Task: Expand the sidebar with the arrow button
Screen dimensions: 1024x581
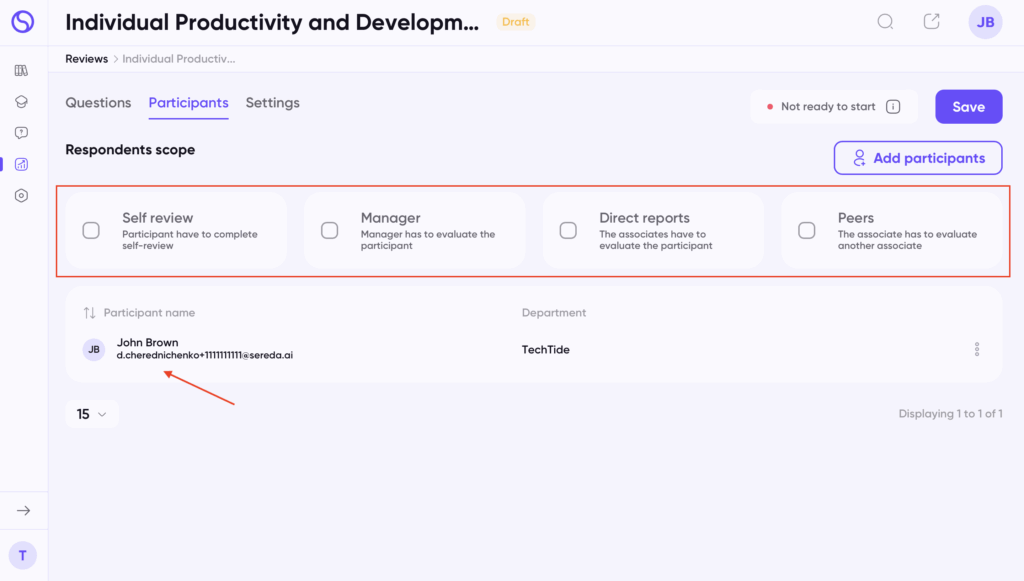Action: [23, 511]
